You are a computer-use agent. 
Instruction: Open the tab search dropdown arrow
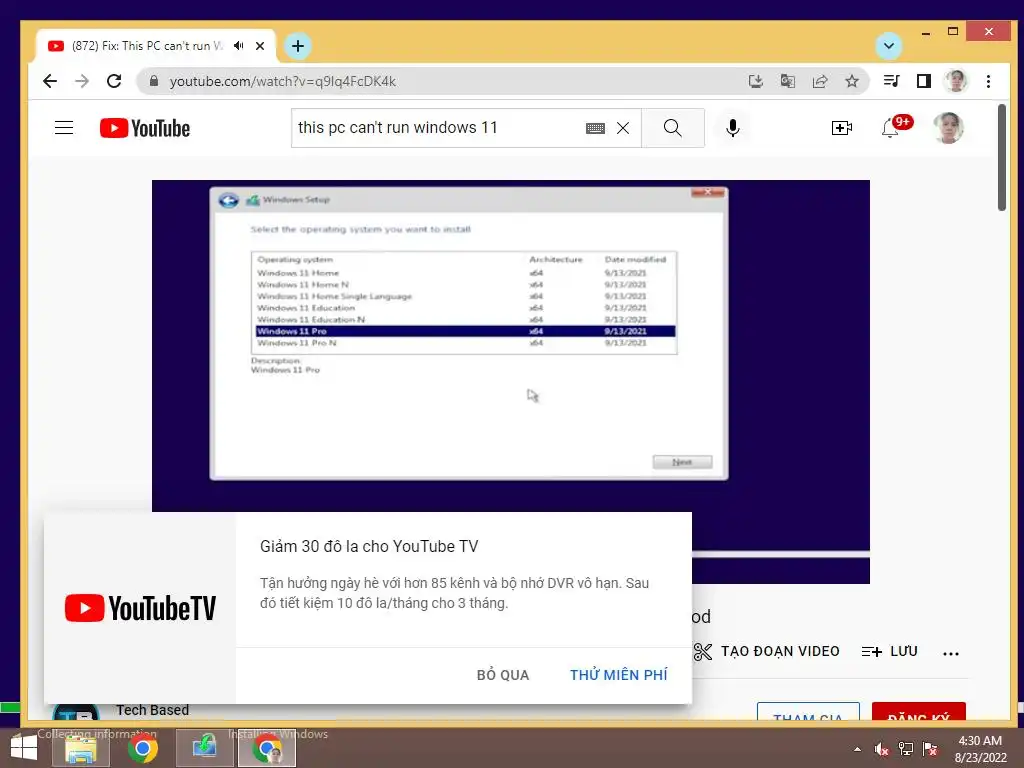[x=888, y=46]
